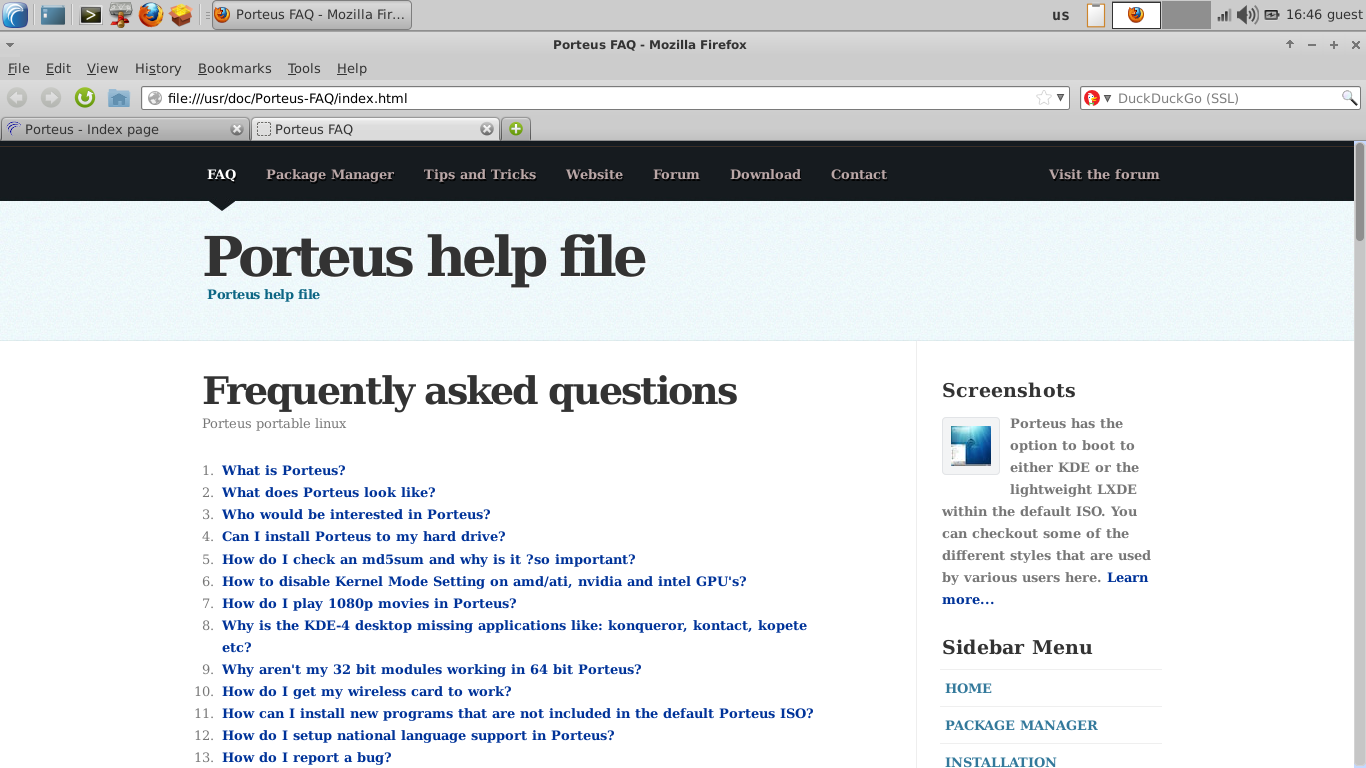
Task: Close the Porteus FAQ tab
Action: coord(487,129)
